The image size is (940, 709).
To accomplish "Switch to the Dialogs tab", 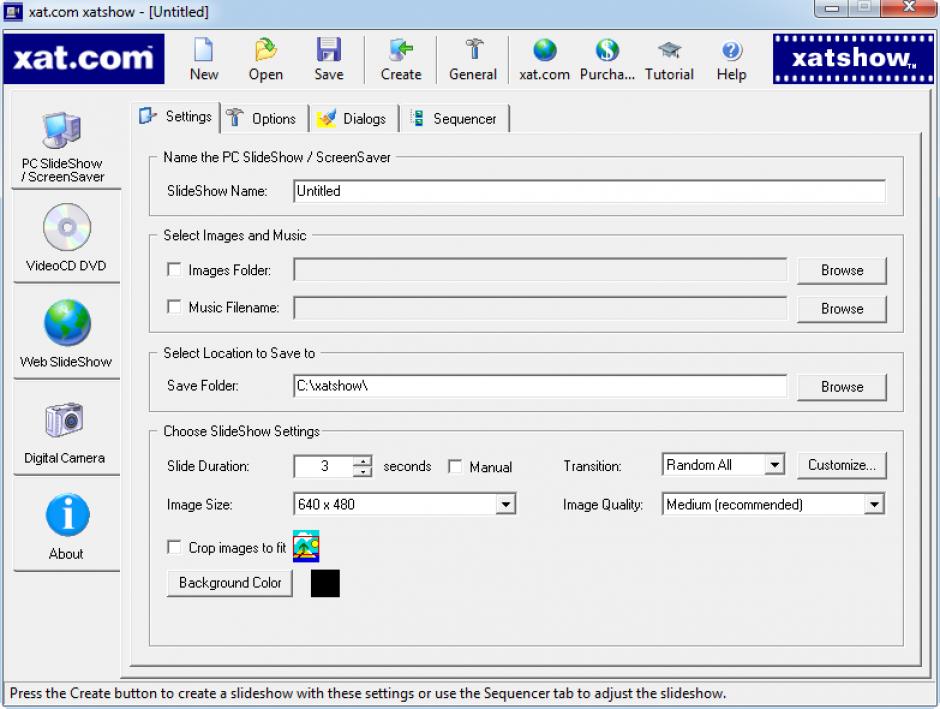I will pos(354,118).
